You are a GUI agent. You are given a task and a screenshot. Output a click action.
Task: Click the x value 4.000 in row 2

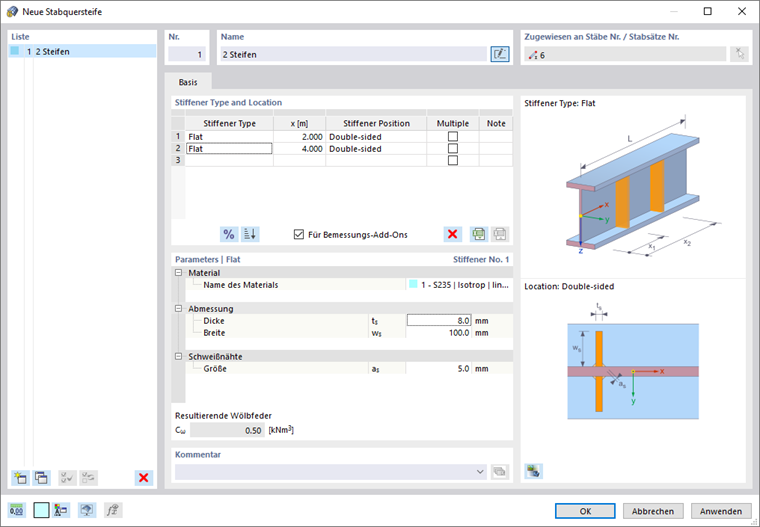300,148
